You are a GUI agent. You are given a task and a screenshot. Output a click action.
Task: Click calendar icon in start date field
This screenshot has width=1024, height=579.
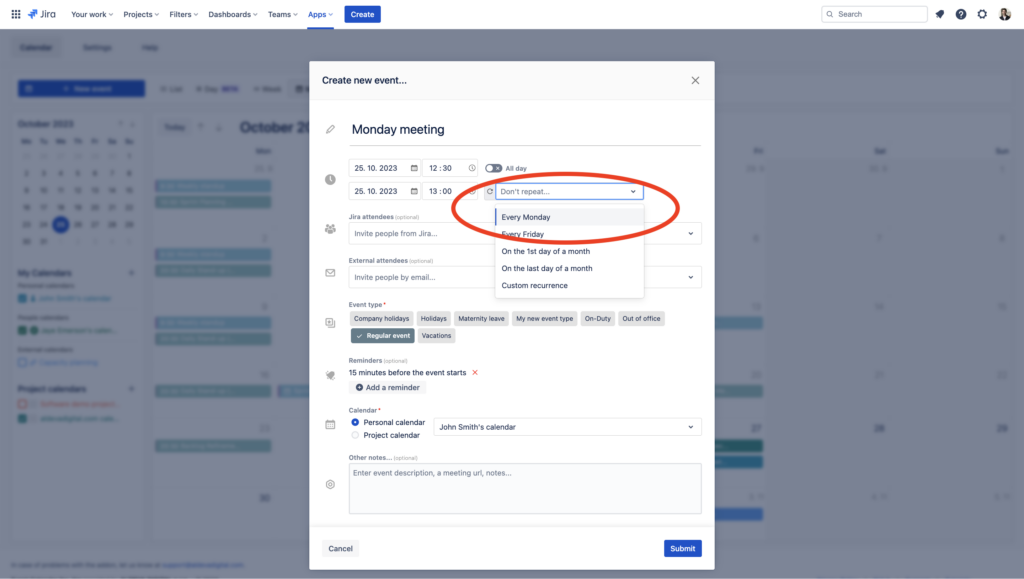(x=414, y=168)
